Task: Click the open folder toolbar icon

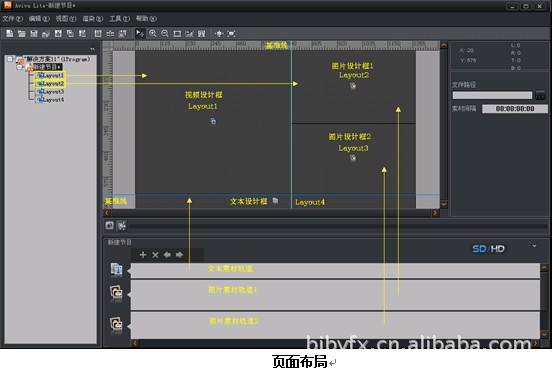Action: click(22, 33)
